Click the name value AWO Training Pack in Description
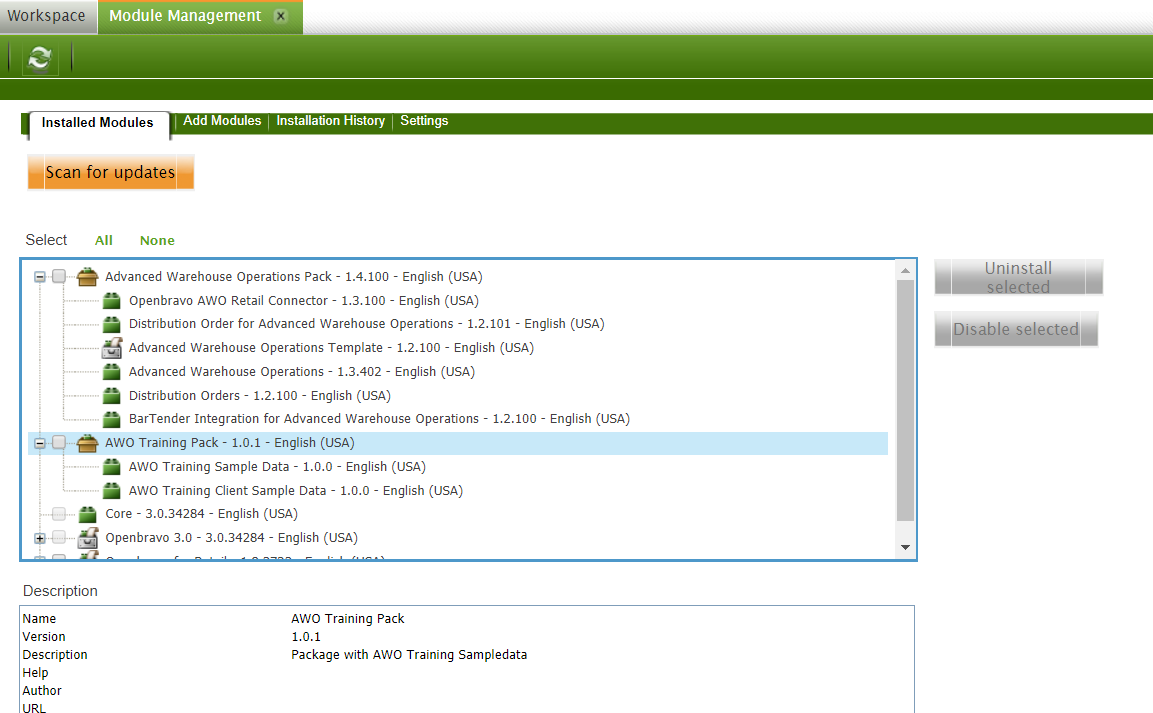This screenshot has width=1153, height=713. [x=348, y=619]
